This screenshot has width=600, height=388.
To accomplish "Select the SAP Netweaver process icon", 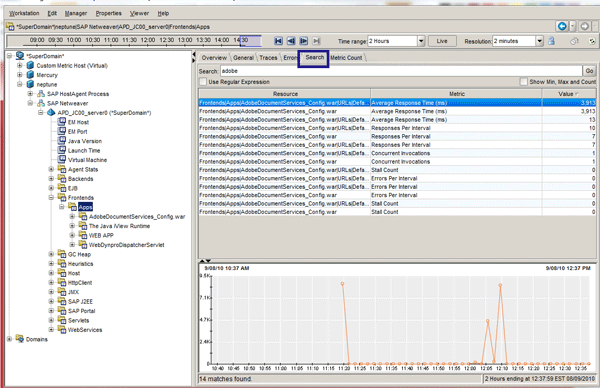I will pyautogui.click(x=41, y=103).
